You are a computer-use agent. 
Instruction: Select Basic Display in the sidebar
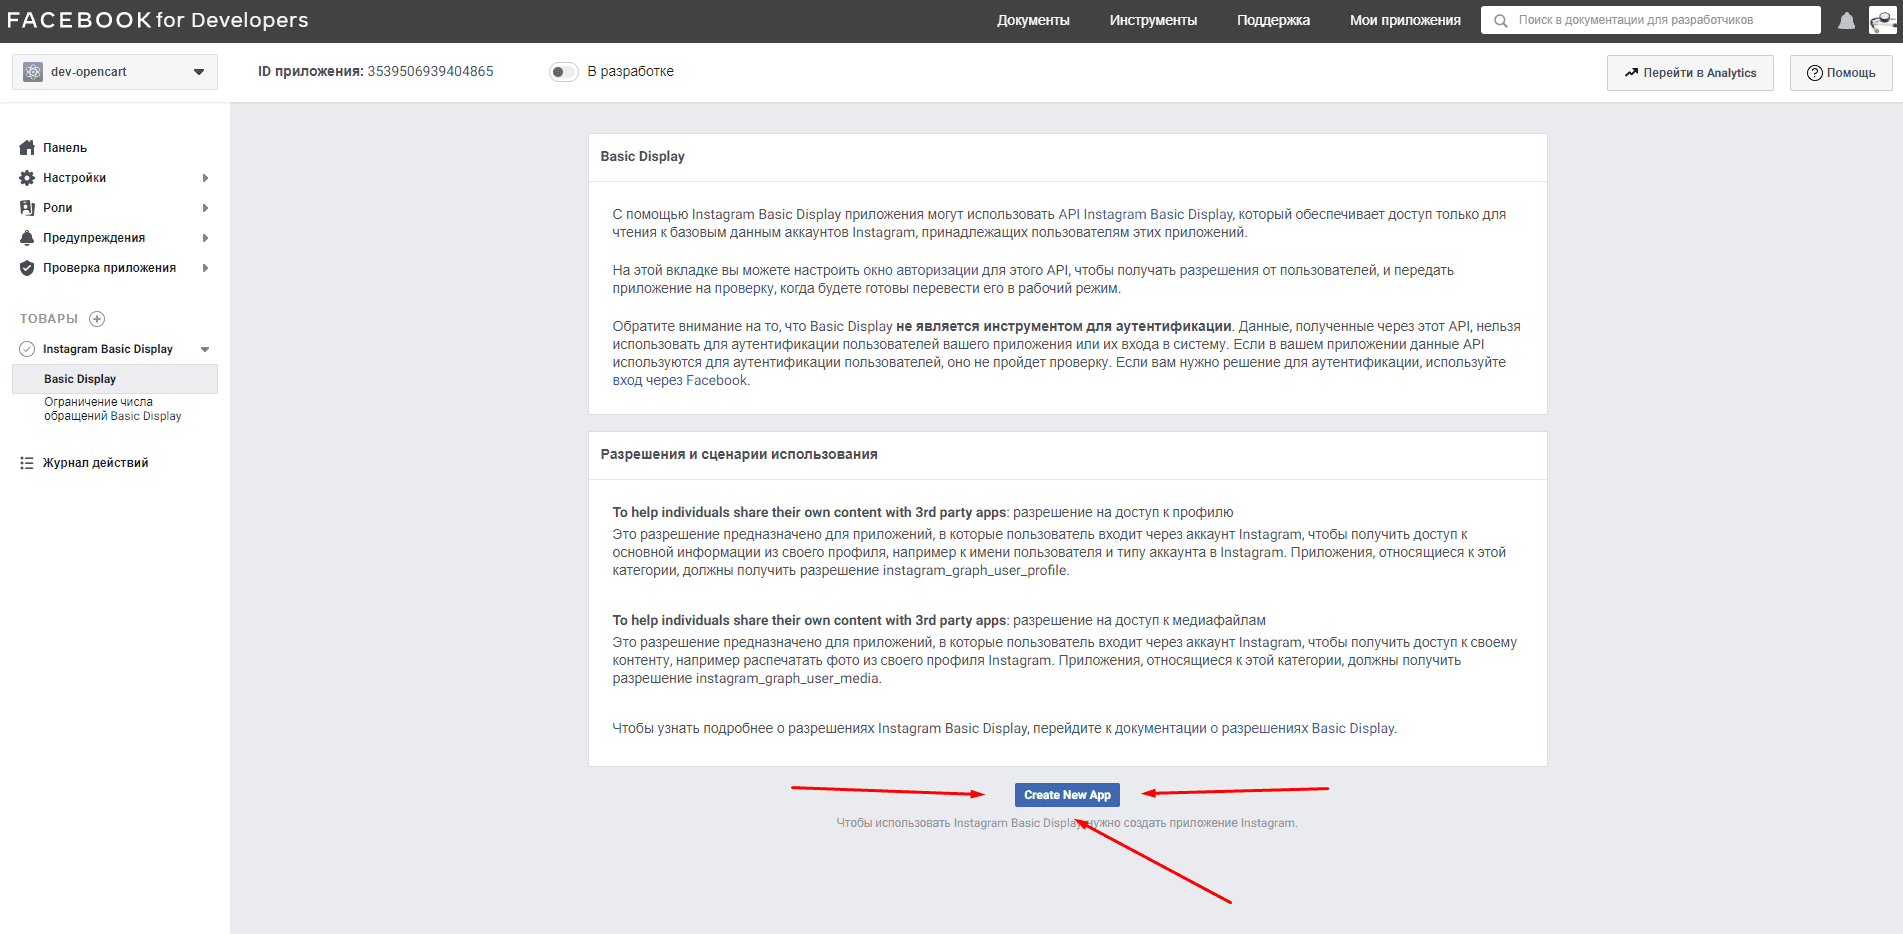115,379
